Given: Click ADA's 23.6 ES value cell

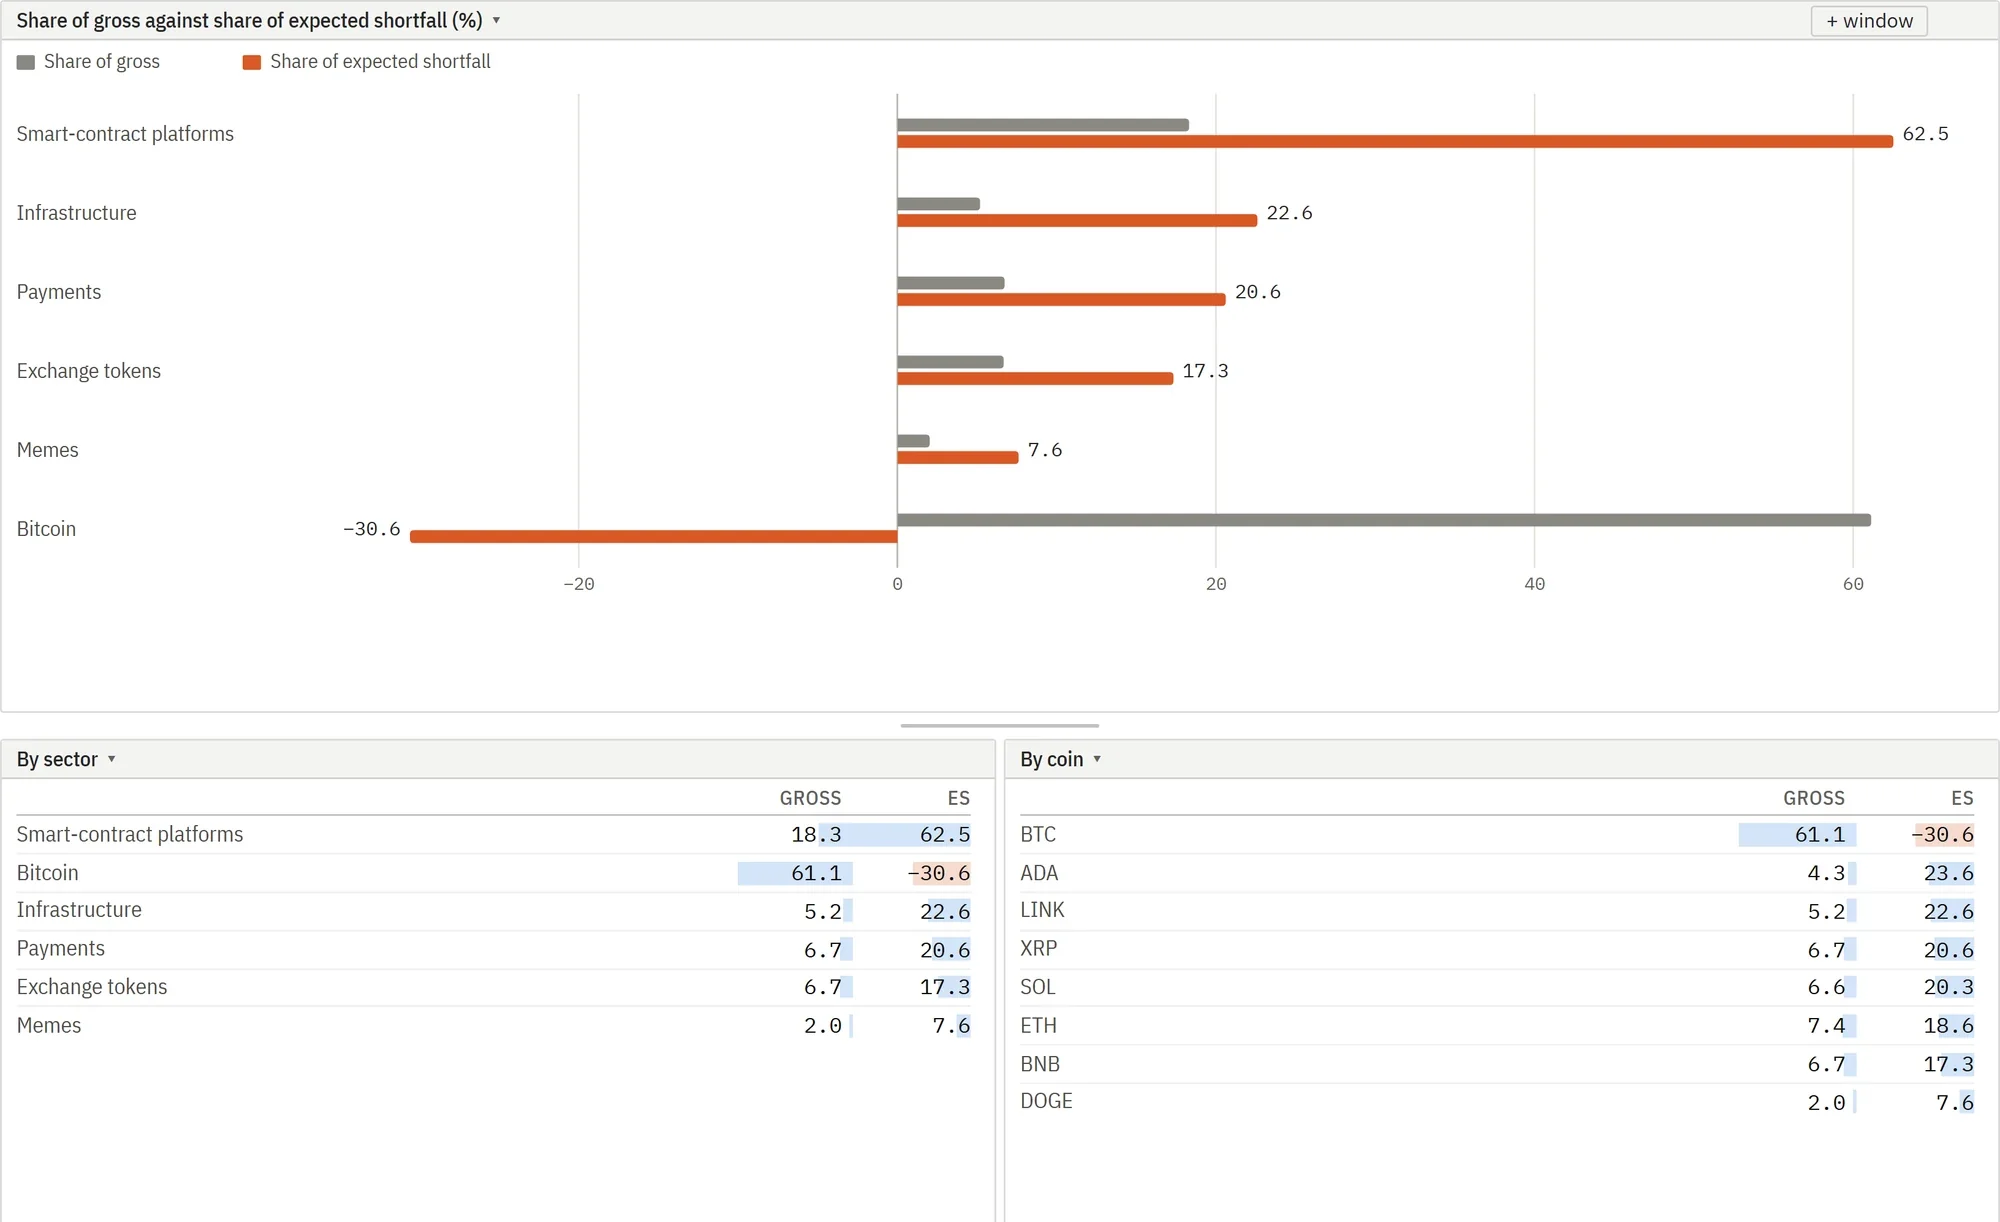Looking at the screenshot, I should tap(1948, 873).
